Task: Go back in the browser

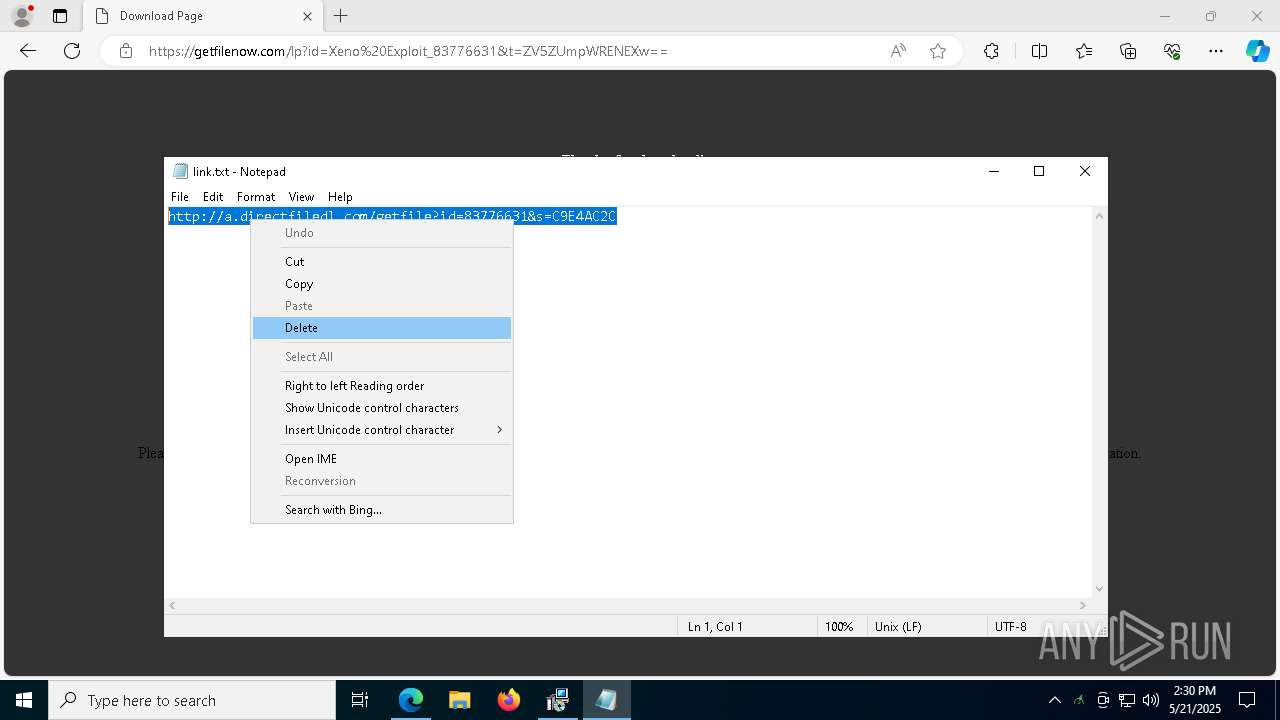Action: [28, 51]
